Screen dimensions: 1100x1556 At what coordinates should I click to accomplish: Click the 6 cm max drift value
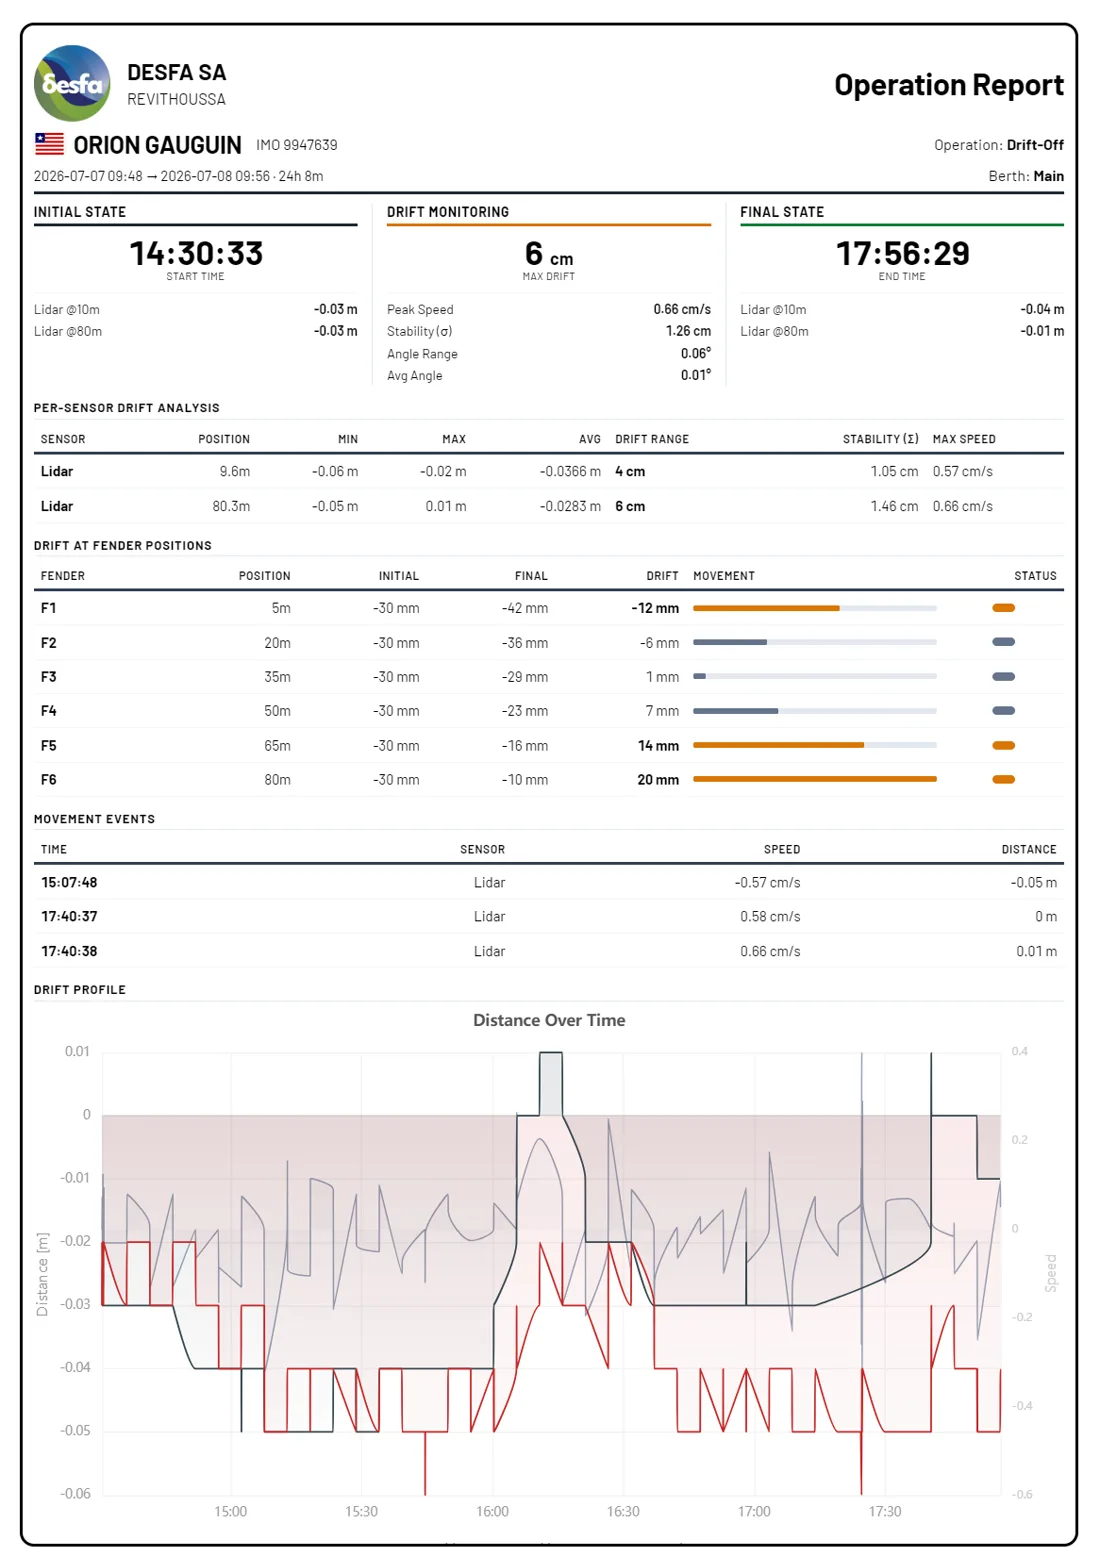coord(549,254)
